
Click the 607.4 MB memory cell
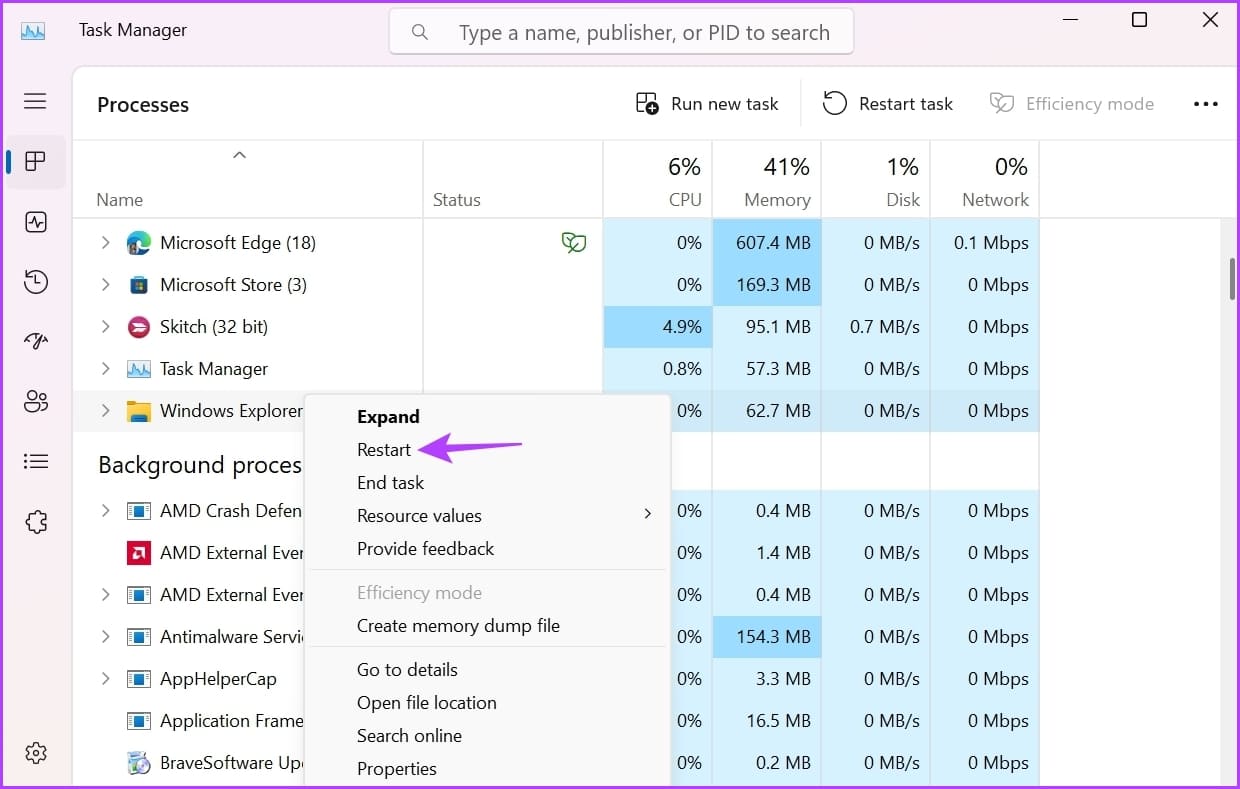[767, 243]
